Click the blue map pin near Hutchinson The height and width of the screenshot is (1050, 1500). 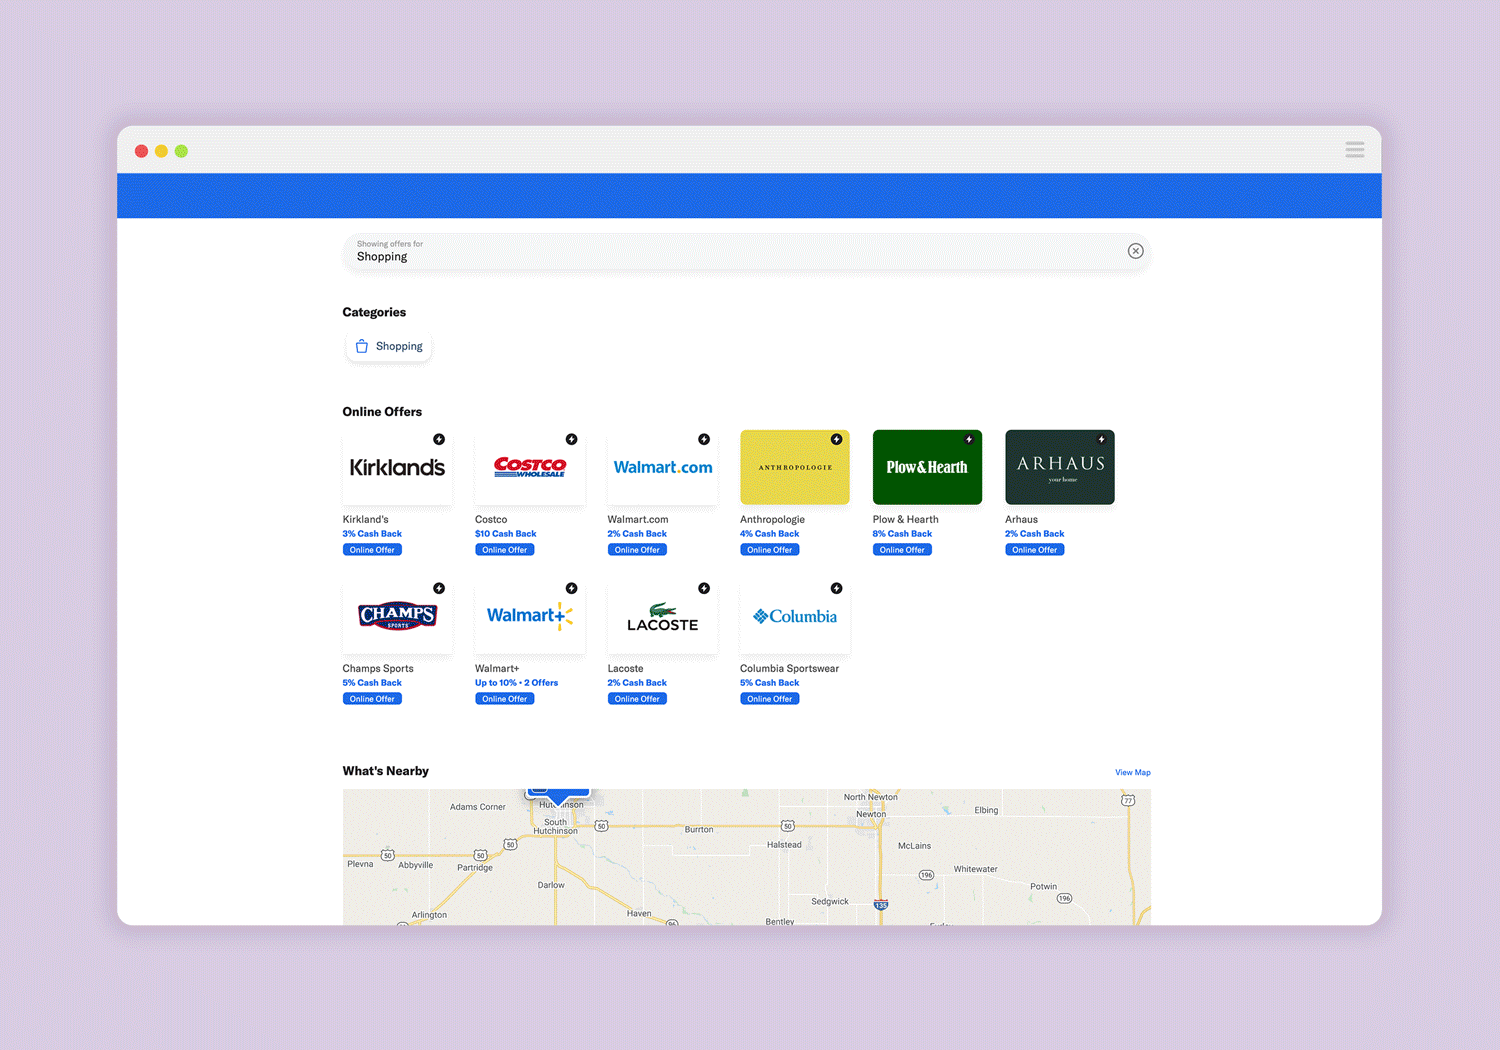point(558,796)
